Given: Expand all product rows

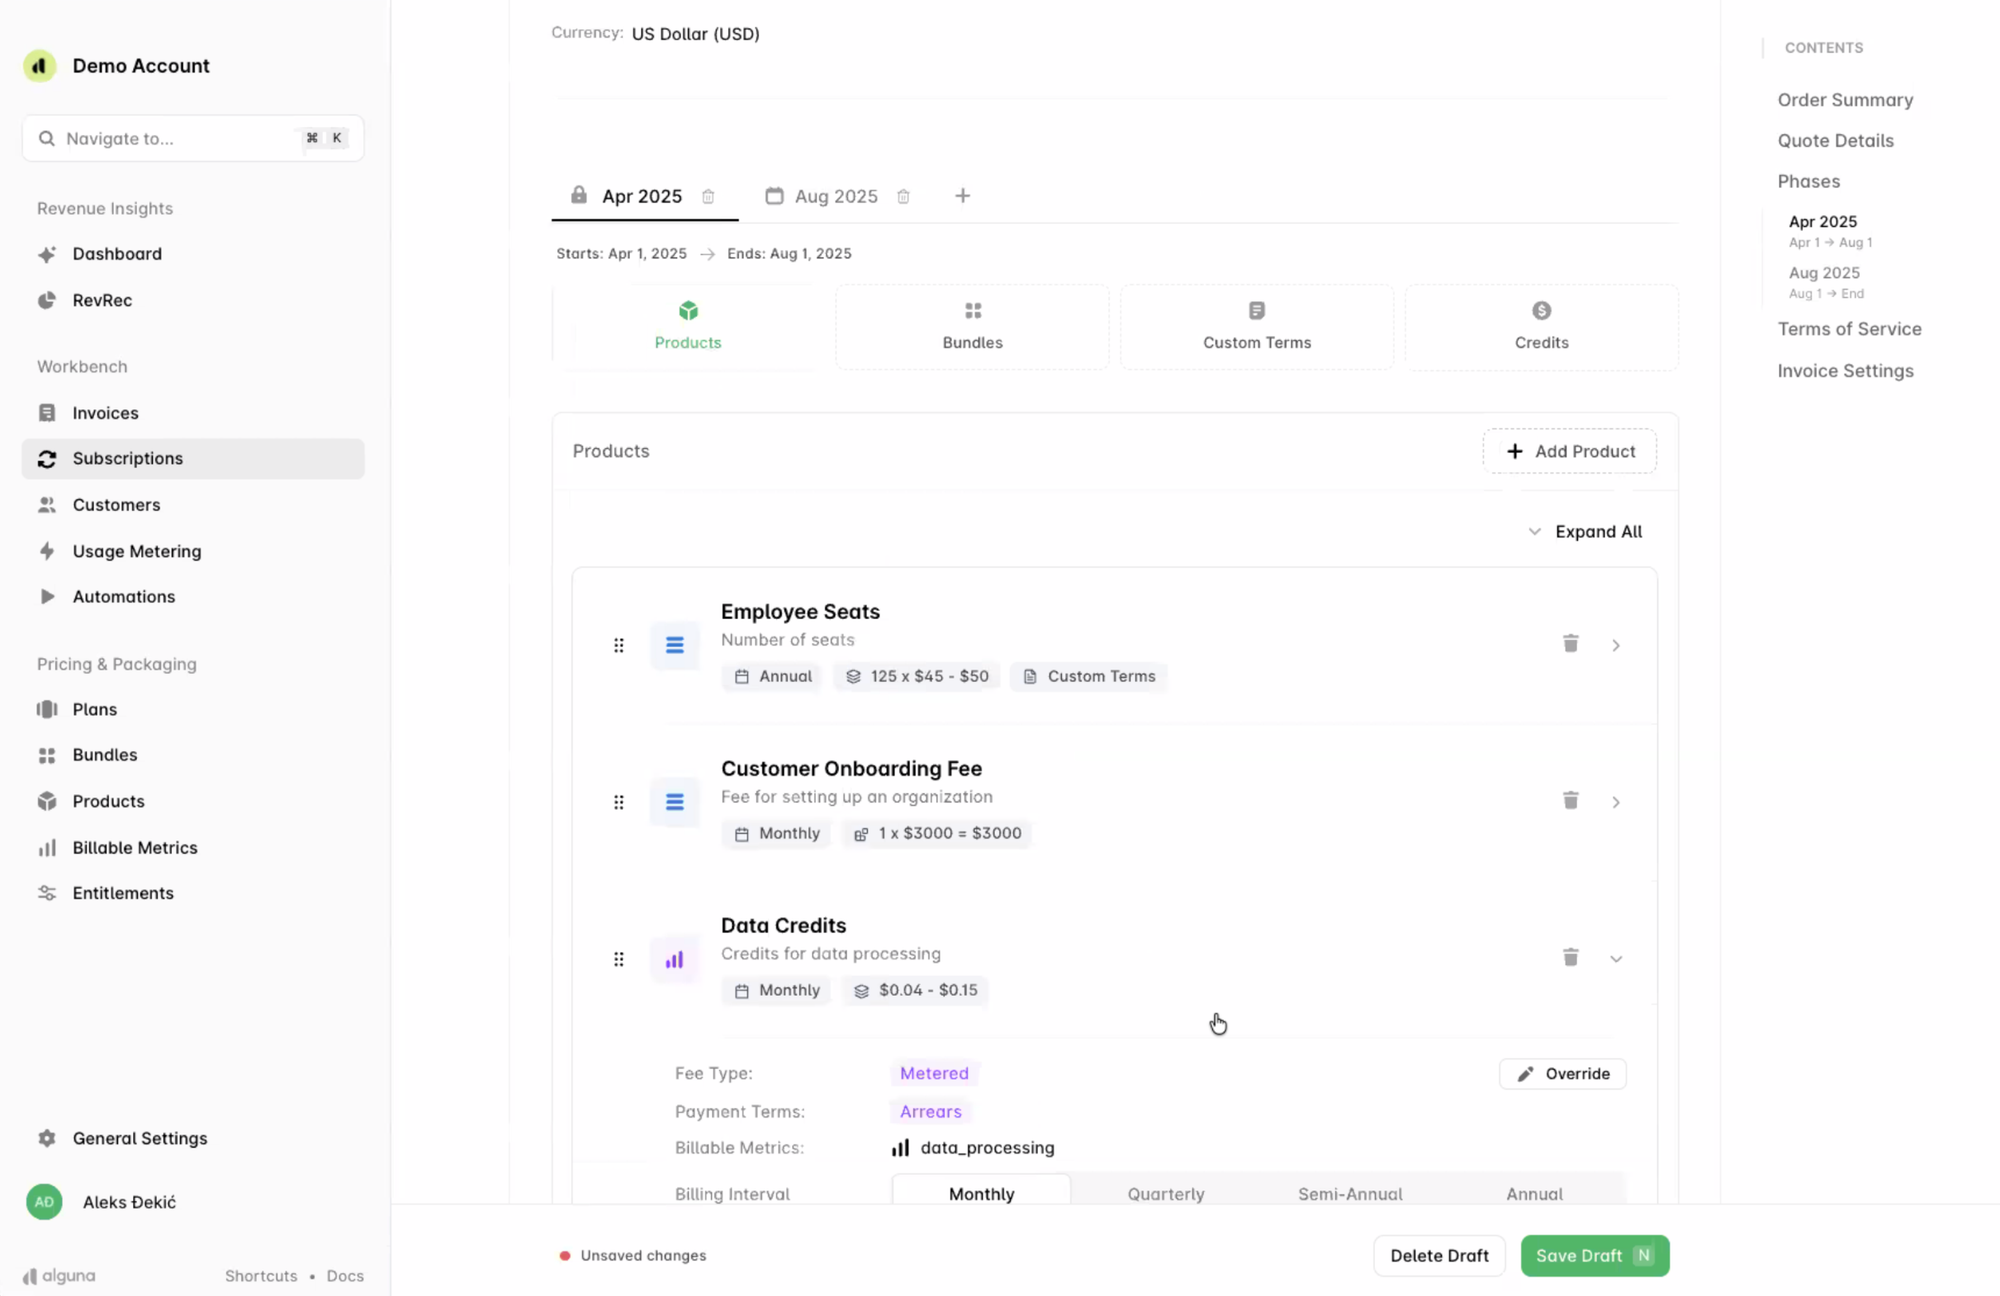Looking at the screenshot, I should click(x=1586, y=531).
